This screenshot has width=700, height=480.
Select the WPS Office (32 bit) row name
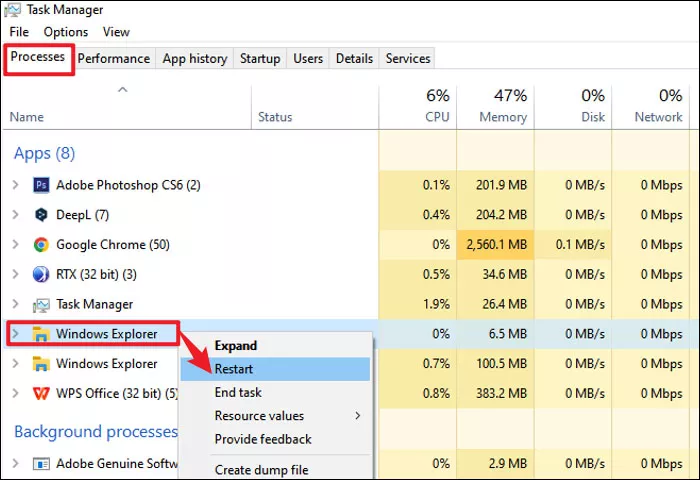(117, 393)
